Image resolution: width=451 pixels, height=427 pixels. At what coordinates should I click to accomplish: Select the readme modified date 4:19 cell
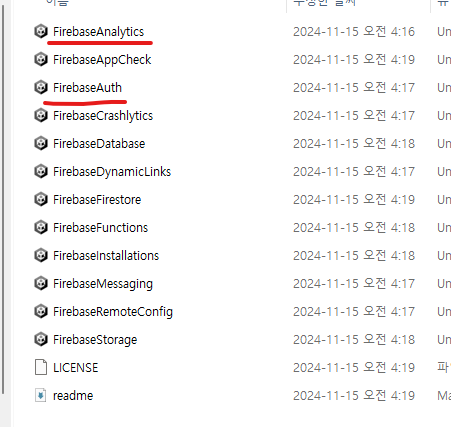pos(354,396)
